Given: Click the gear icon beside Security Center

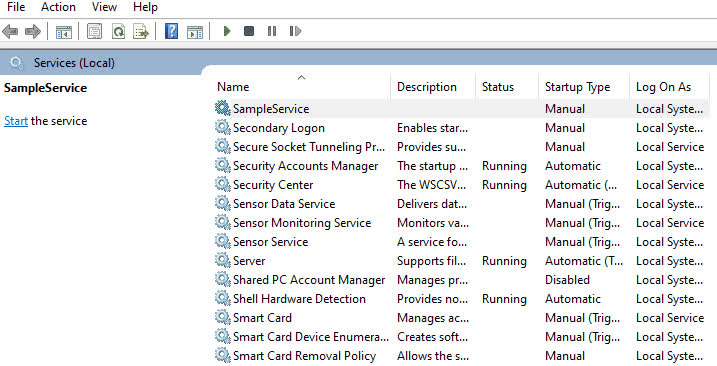Looking at the screenshot, I should click(223, 184).
